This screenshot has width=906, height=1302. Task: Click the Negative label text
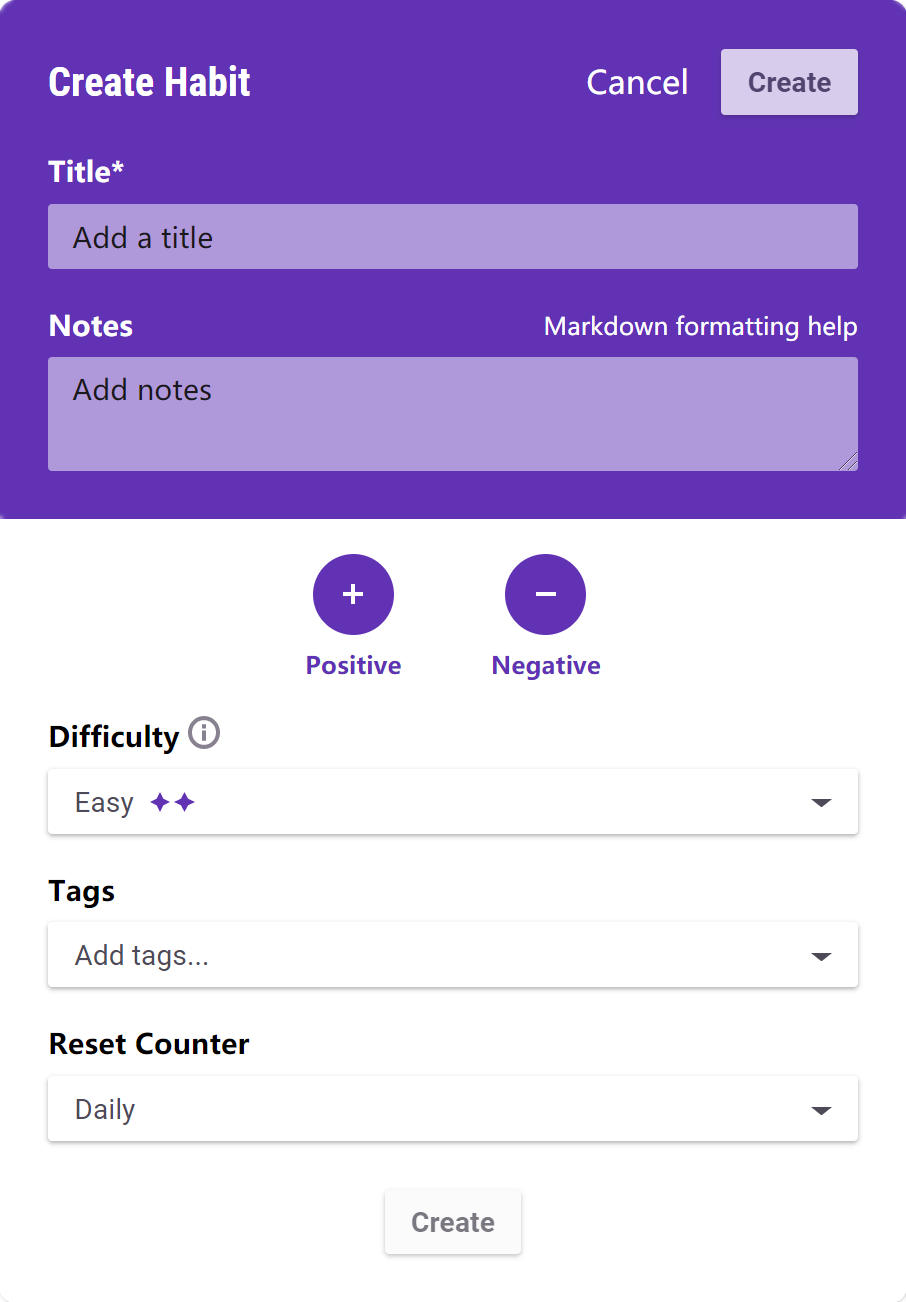coord(546,666)
